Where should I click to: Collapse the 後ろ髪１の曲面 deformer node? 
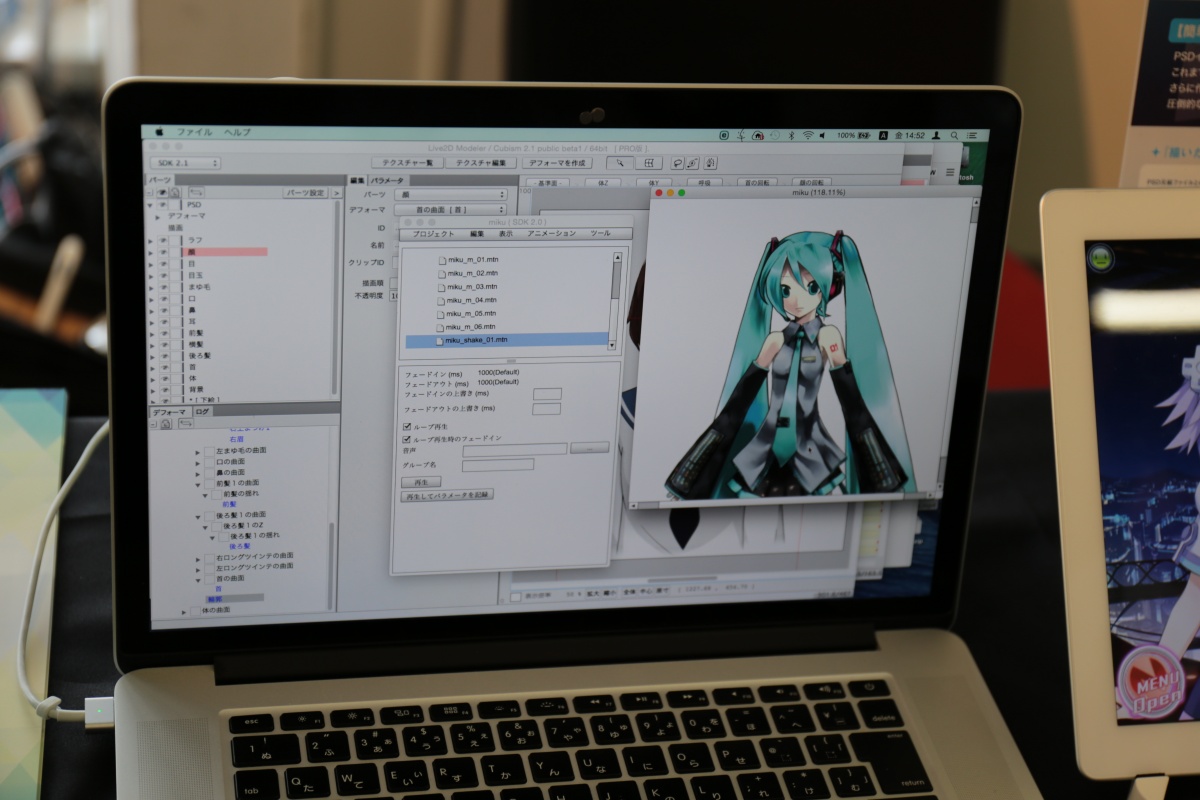(198, 516)
